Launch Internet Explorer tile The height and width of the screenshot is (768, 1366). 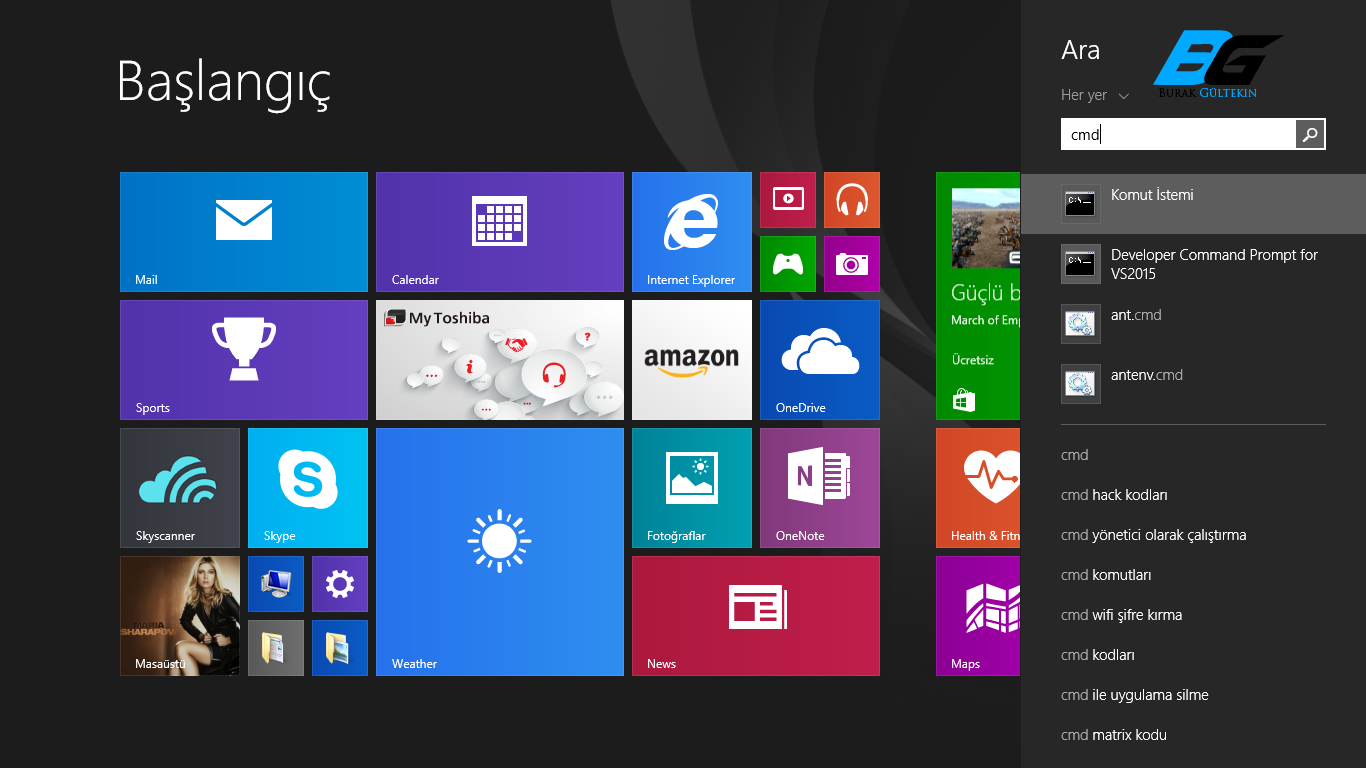[x=692, y=232]
